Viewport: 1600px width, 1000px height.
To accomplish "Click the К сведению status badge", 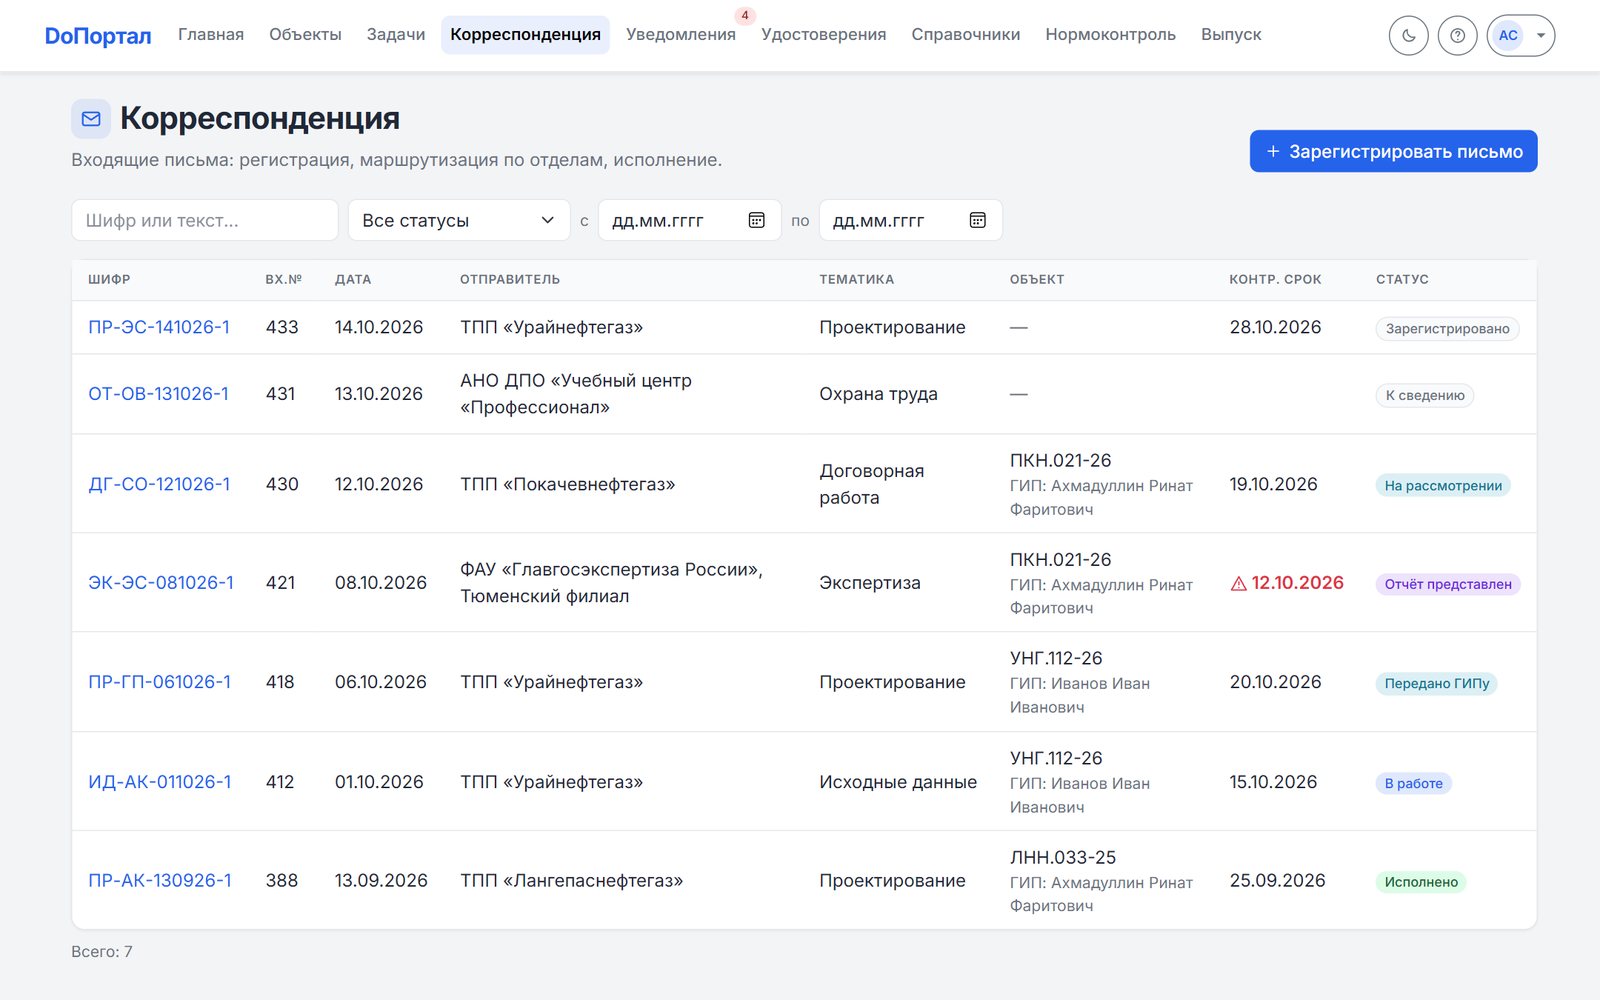I will (1425, 396).
